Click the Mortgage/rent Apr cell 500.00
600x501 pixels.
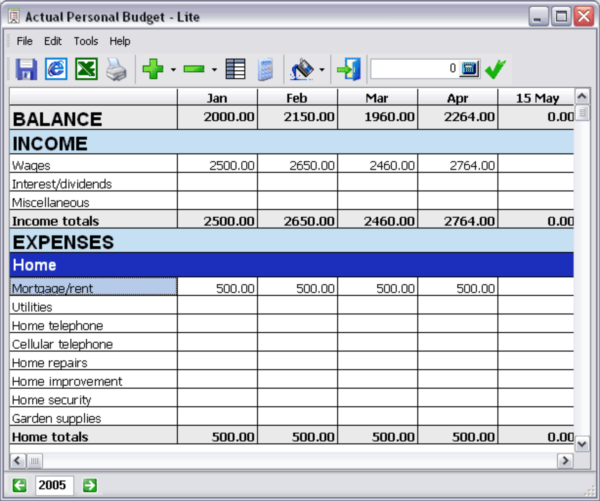point(458,287)
